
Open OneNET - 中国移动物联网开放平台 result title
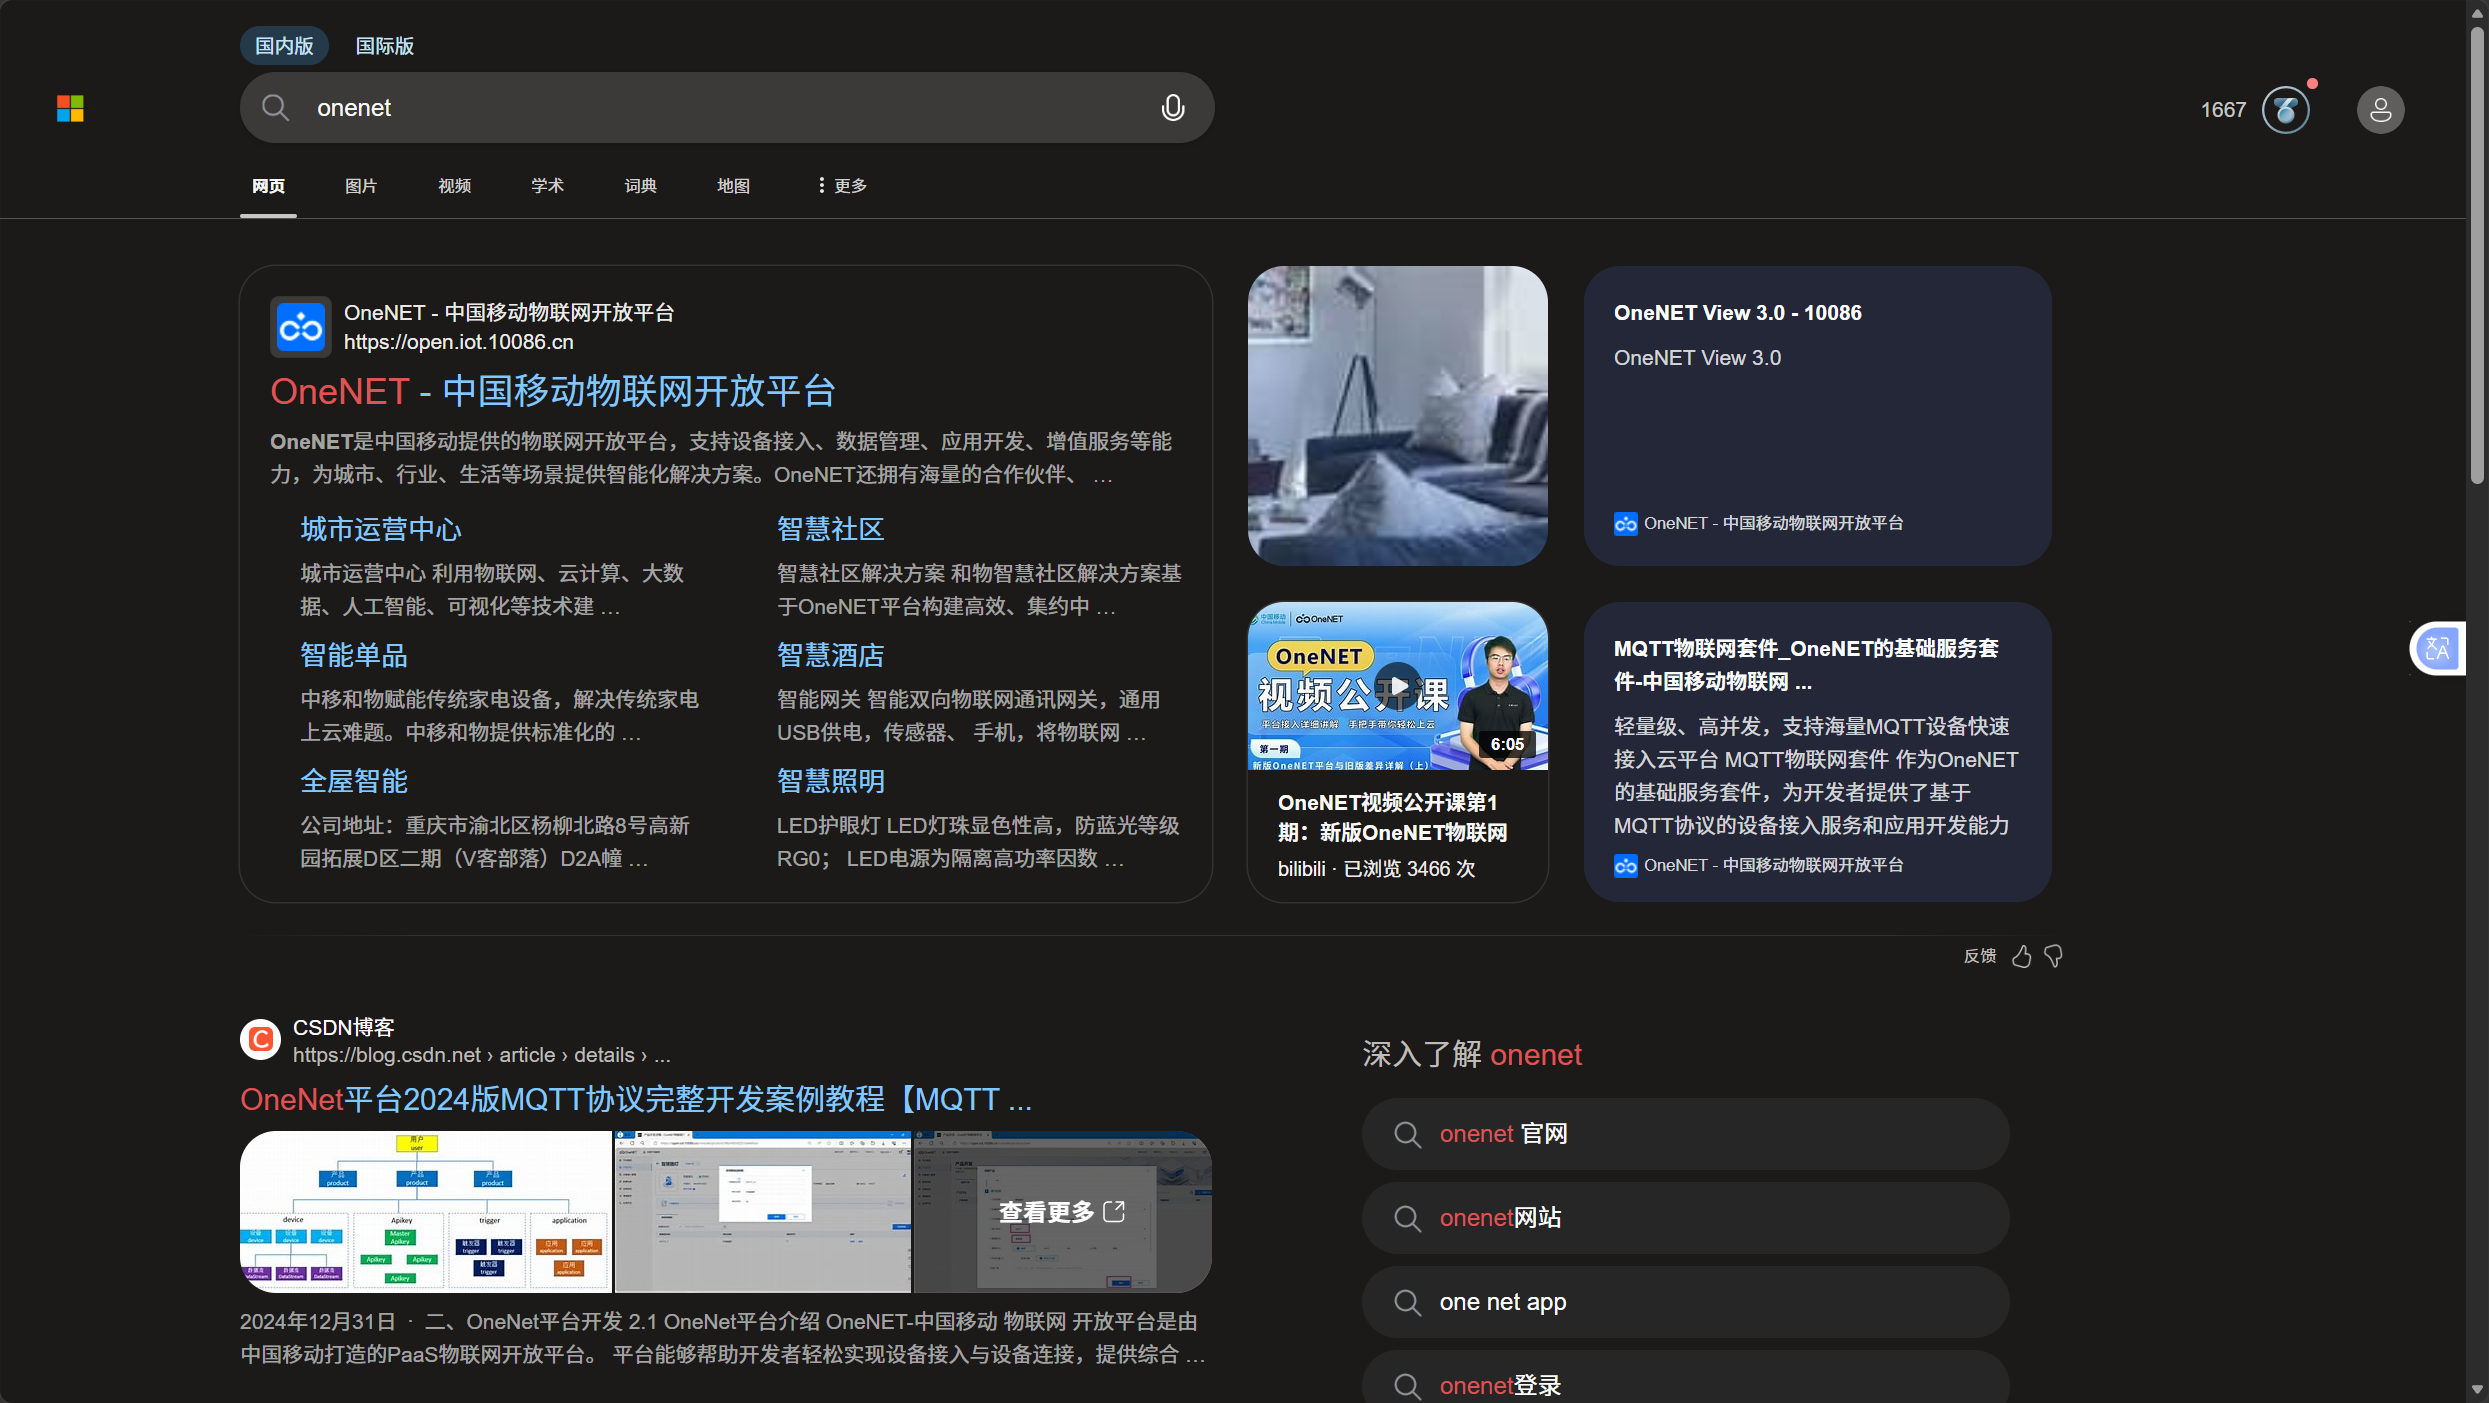[552, 391]
